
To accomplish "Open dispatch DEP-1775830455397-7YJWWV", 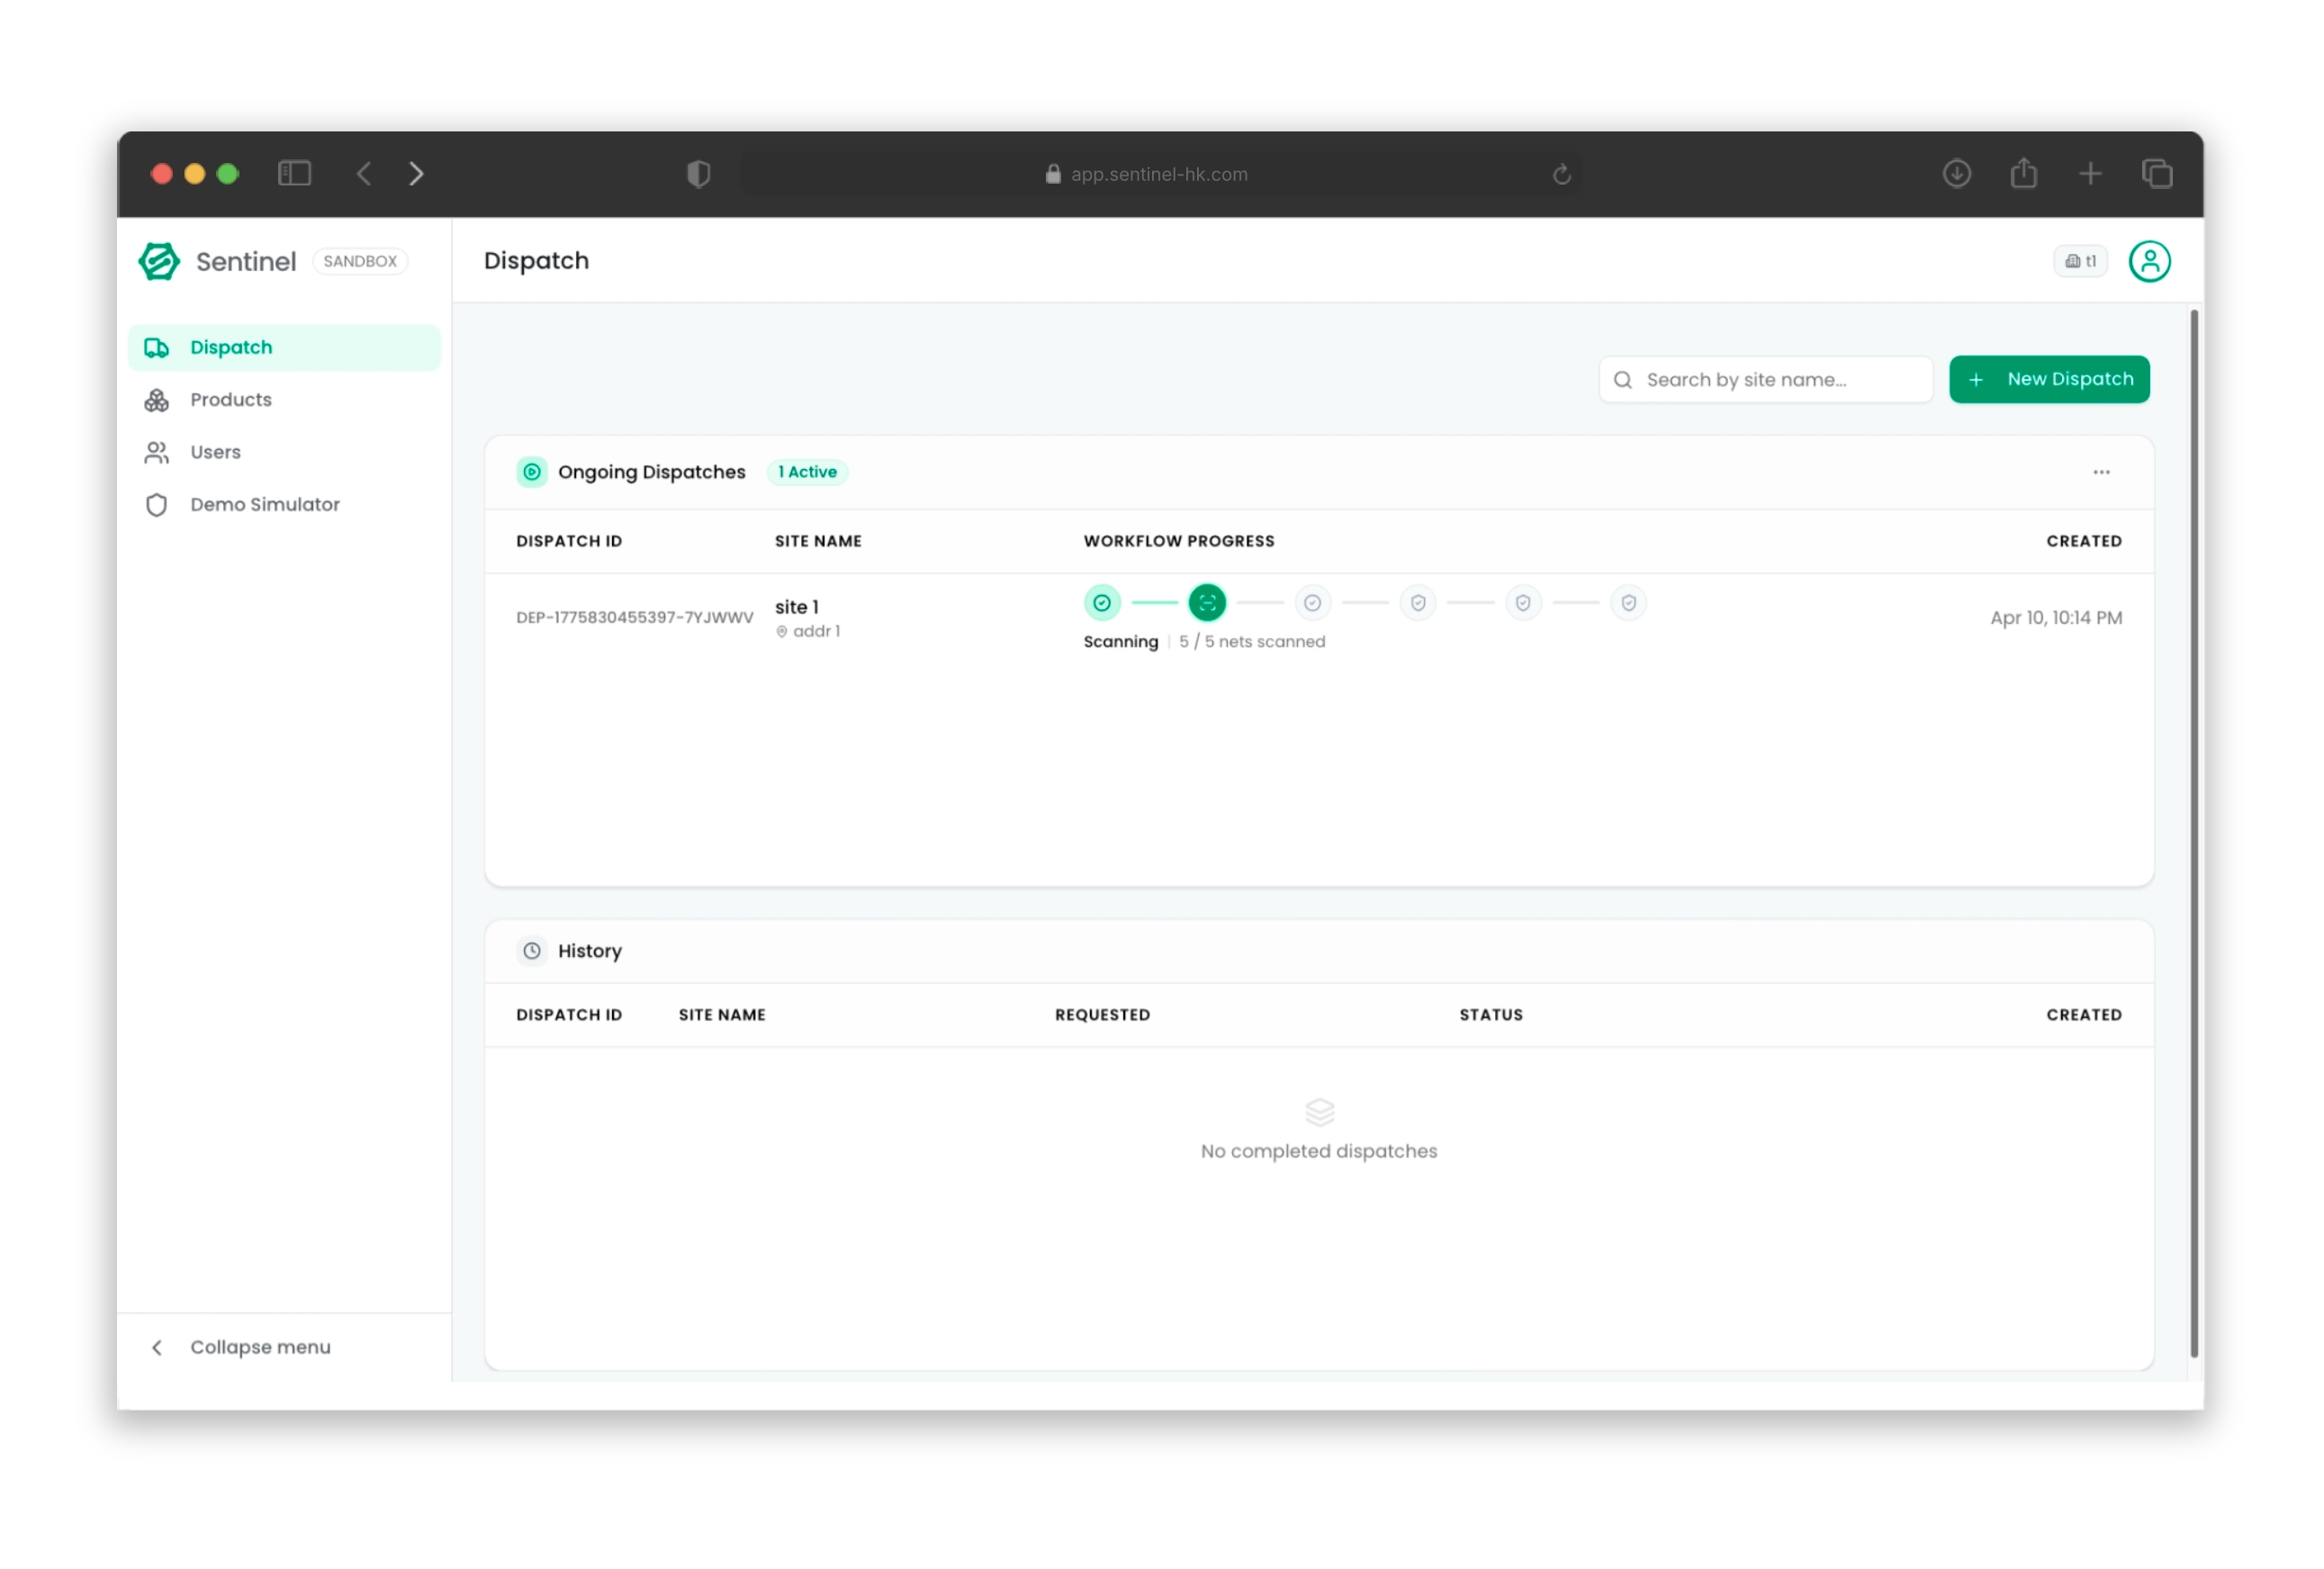I will pyautogui.click(x=635, y=617).
